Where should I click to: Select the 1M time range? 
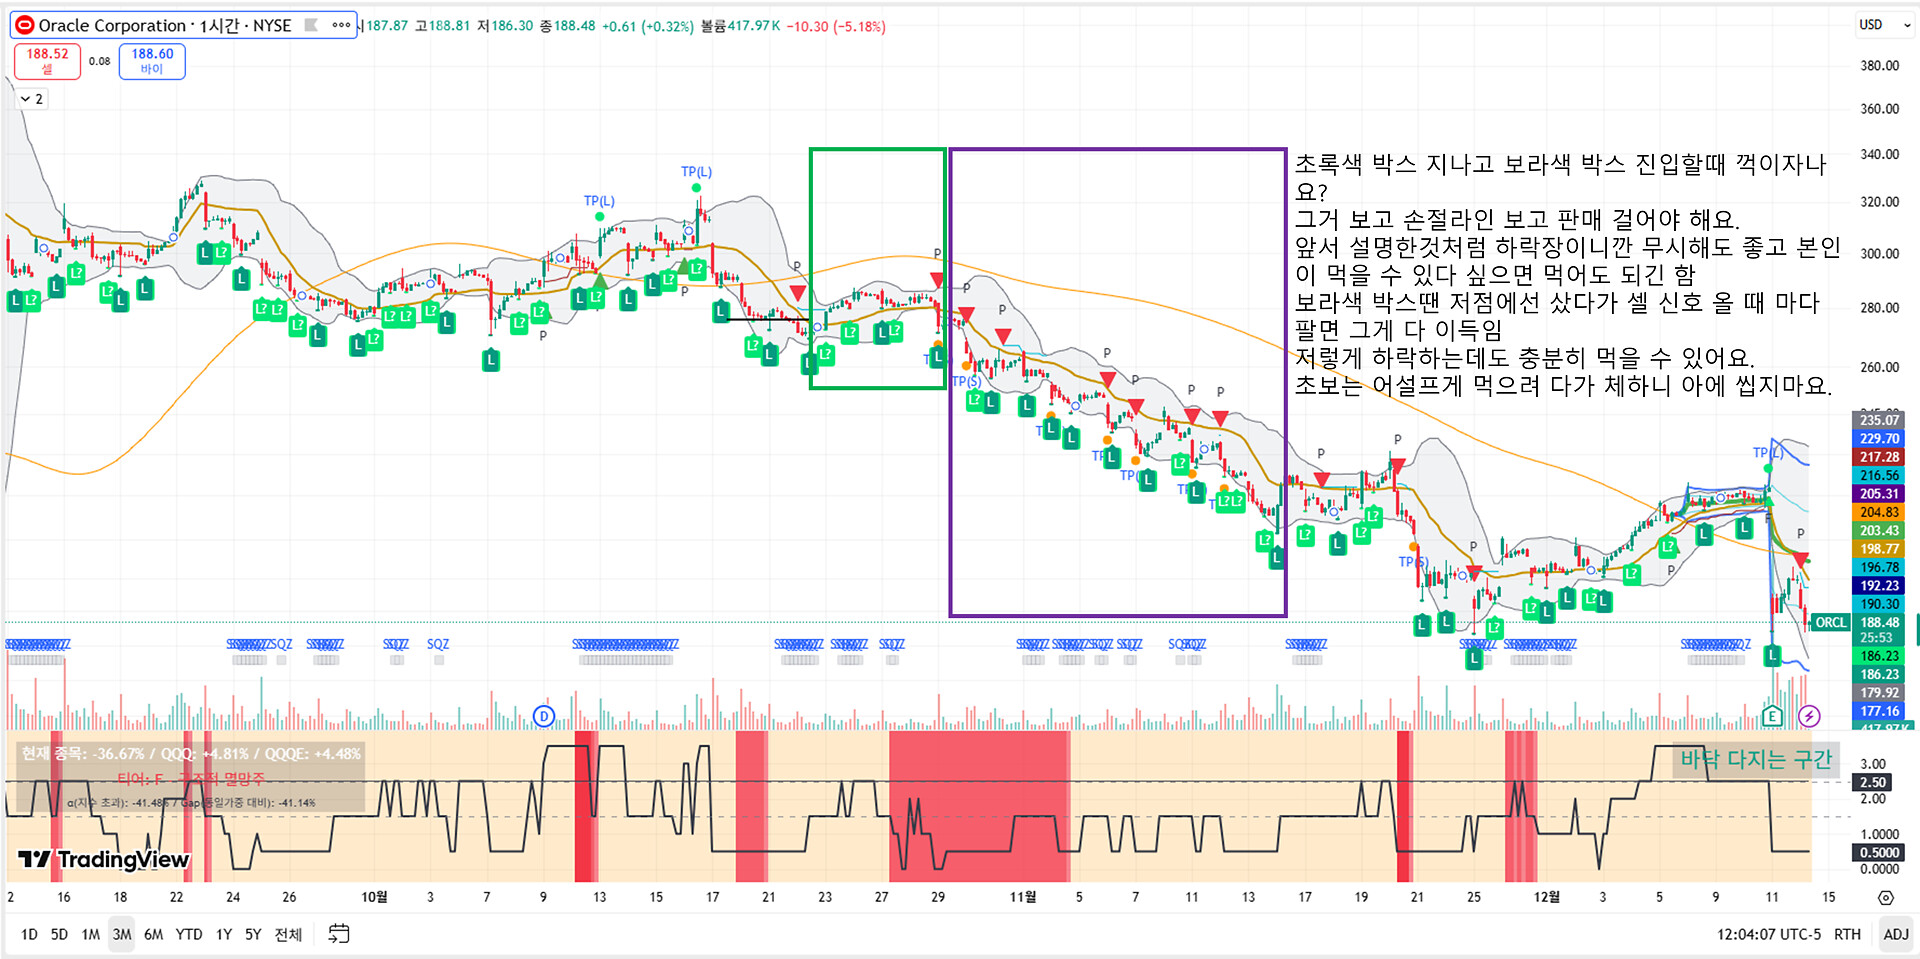(90, 934)
